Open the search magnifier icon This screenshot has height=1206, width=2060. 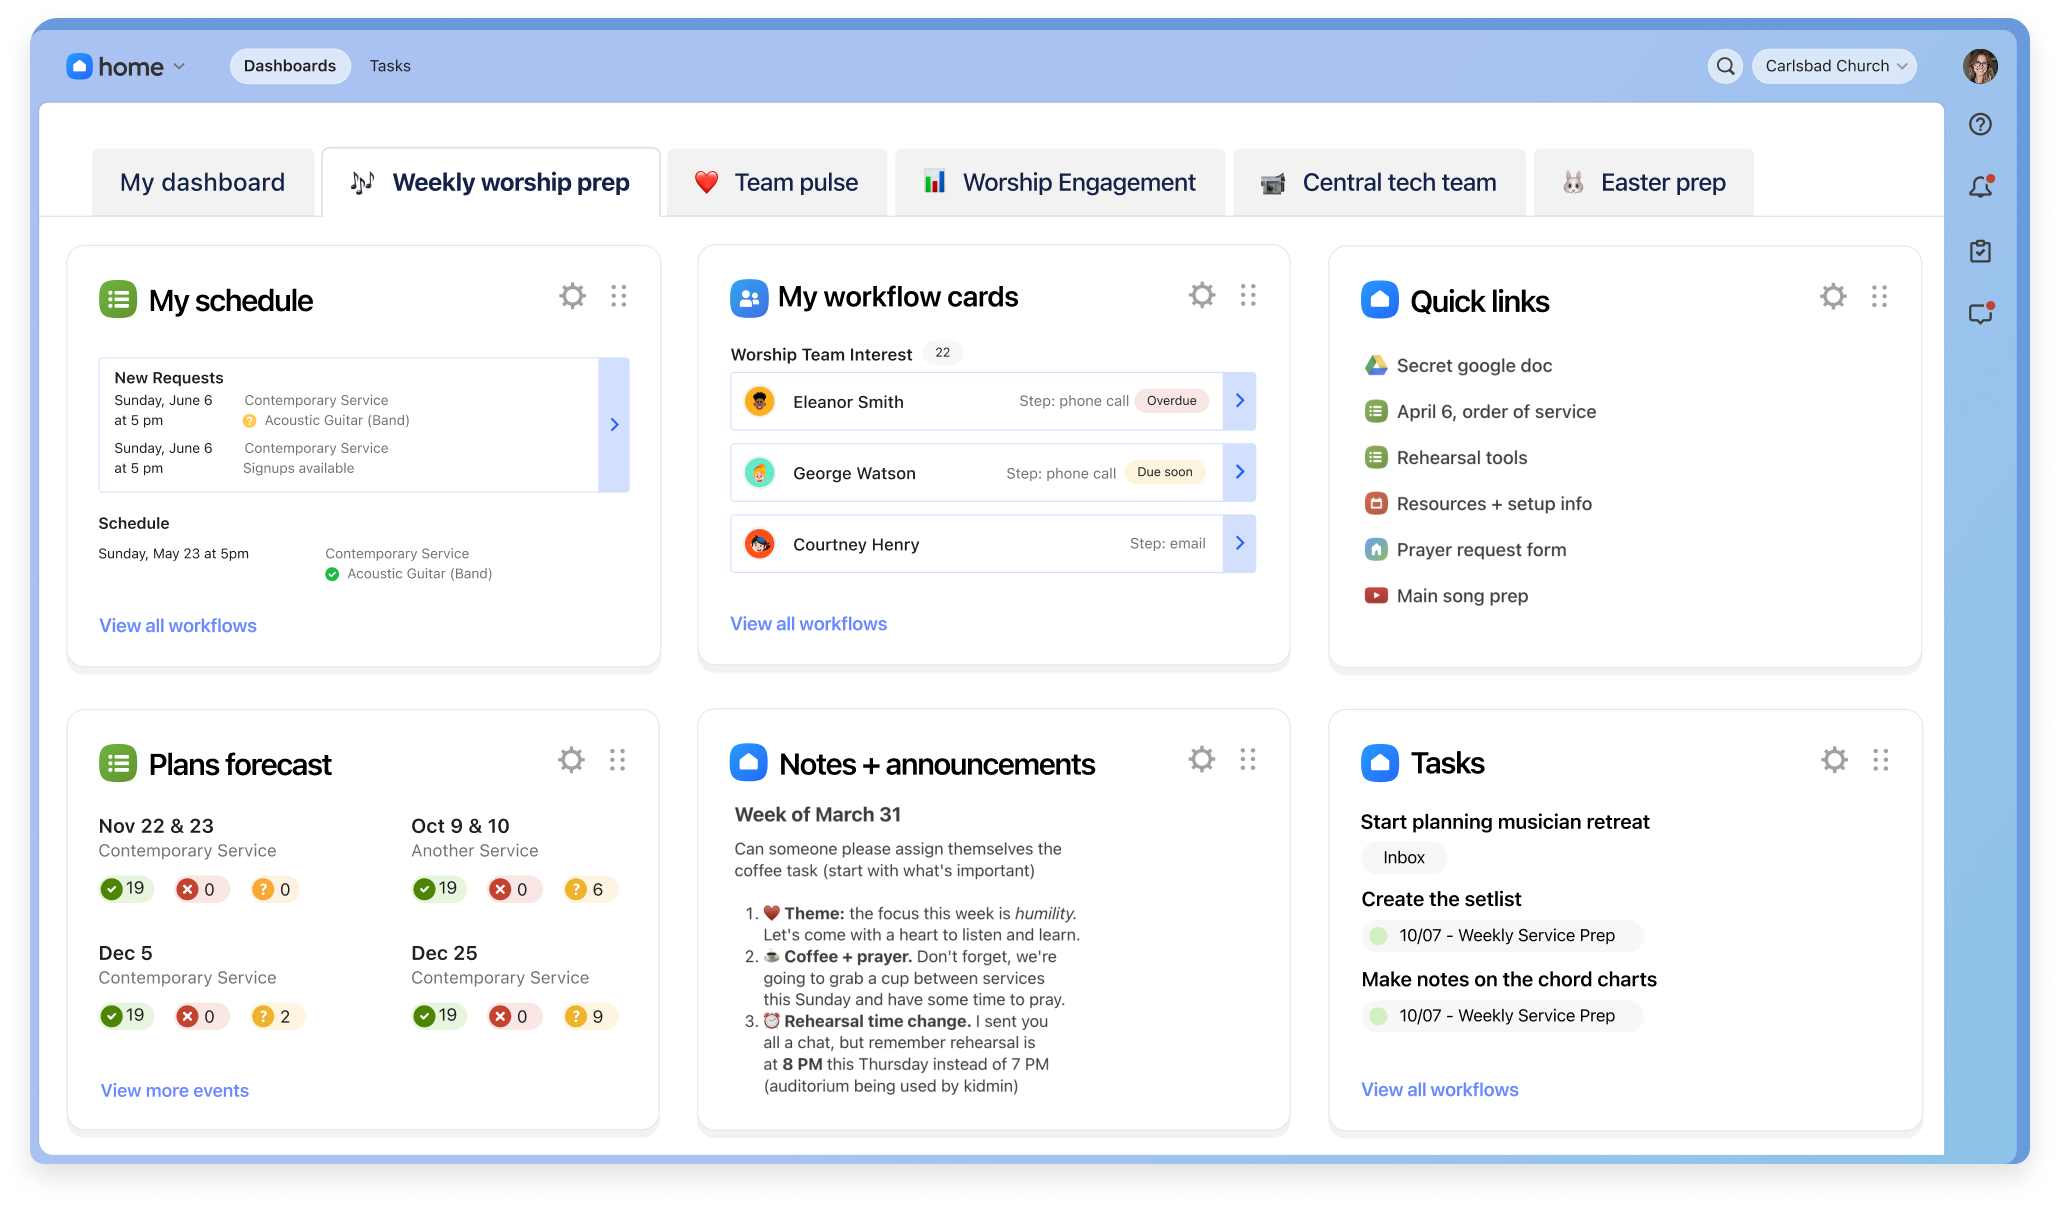[x=1725, y=66]
